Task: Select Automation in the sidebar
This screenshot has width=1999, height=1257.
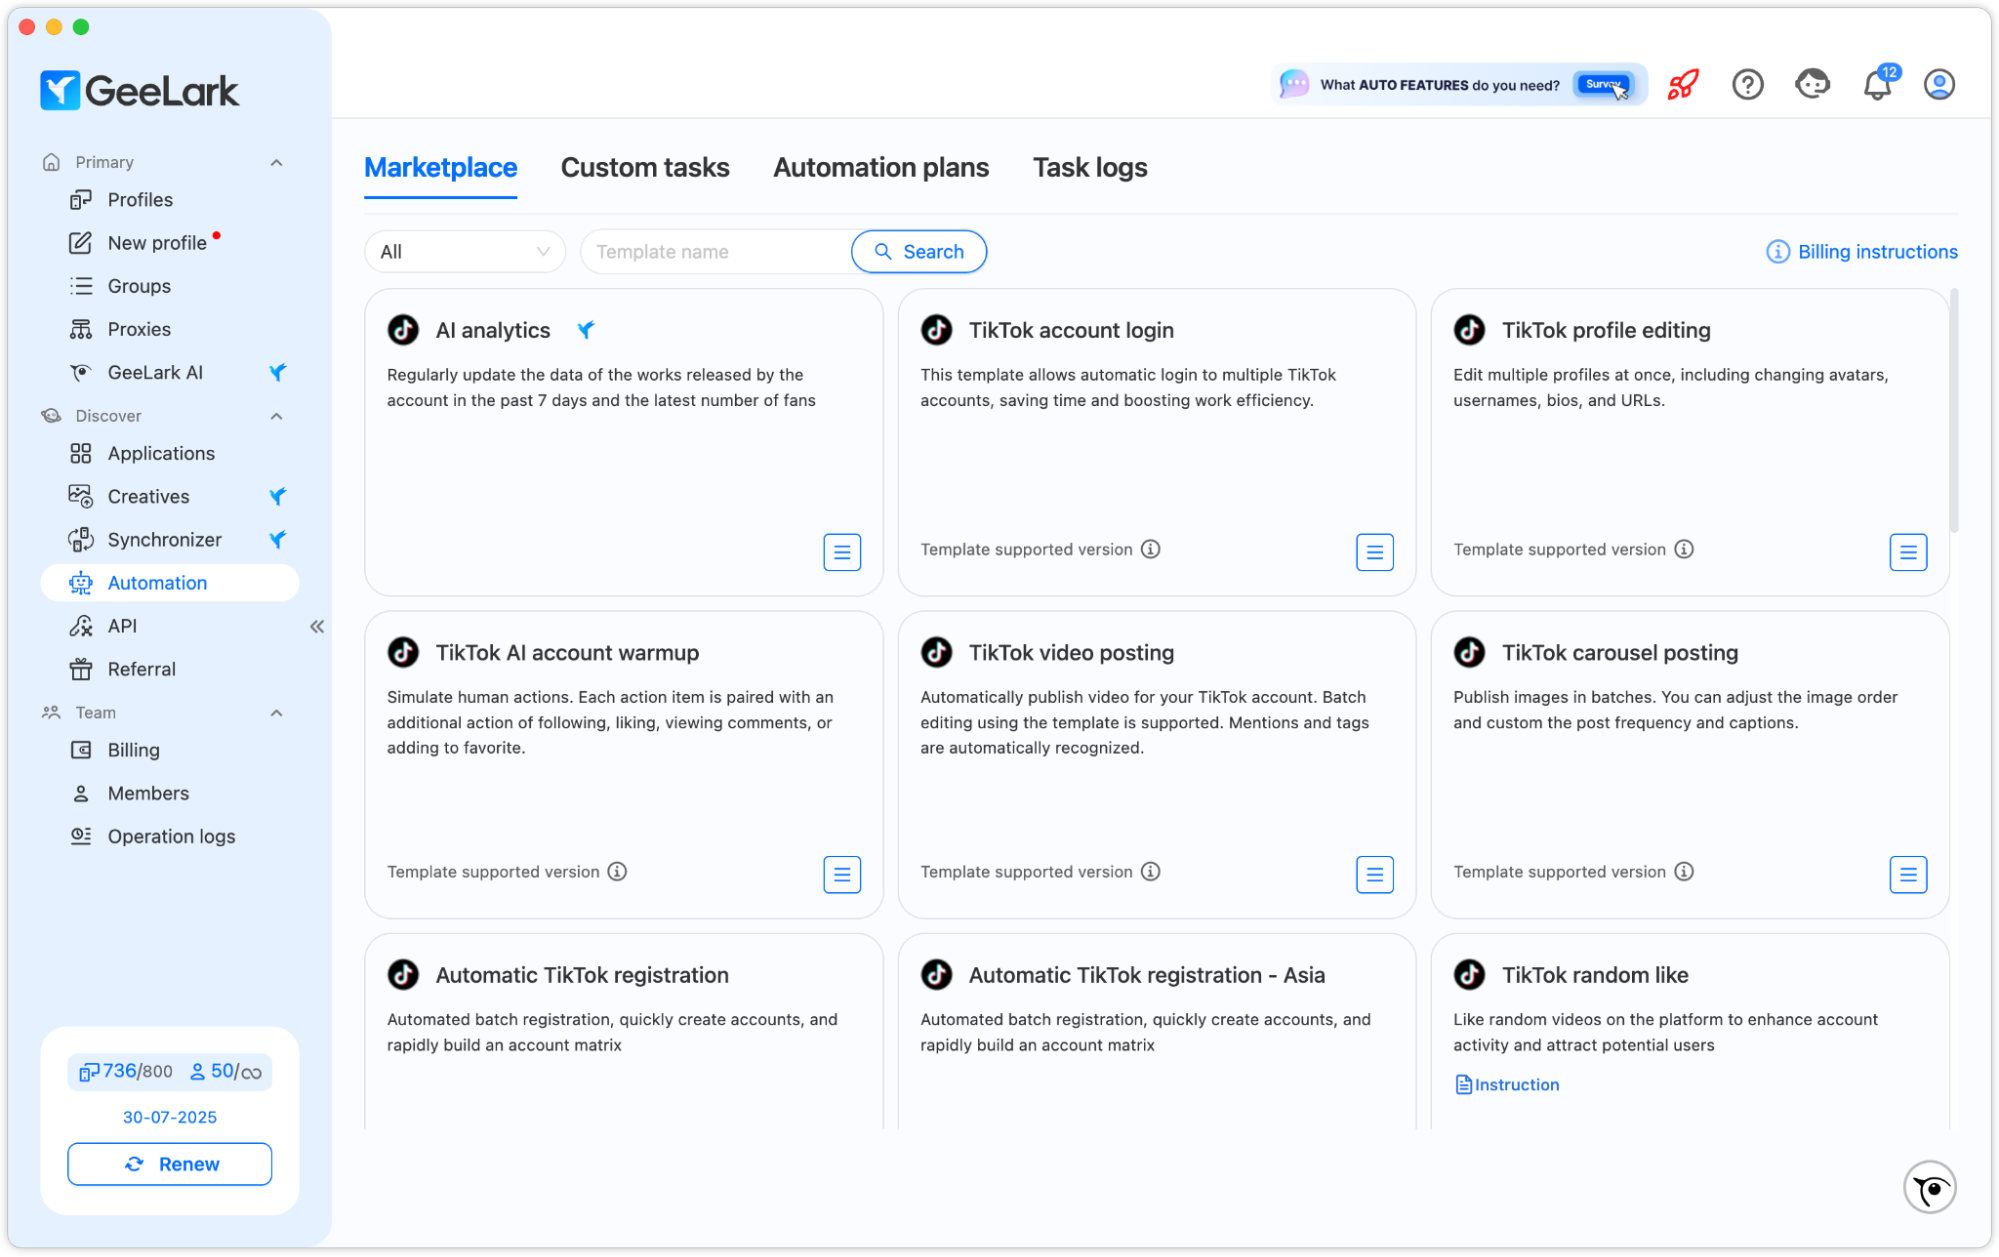Action: click(170, 583)
